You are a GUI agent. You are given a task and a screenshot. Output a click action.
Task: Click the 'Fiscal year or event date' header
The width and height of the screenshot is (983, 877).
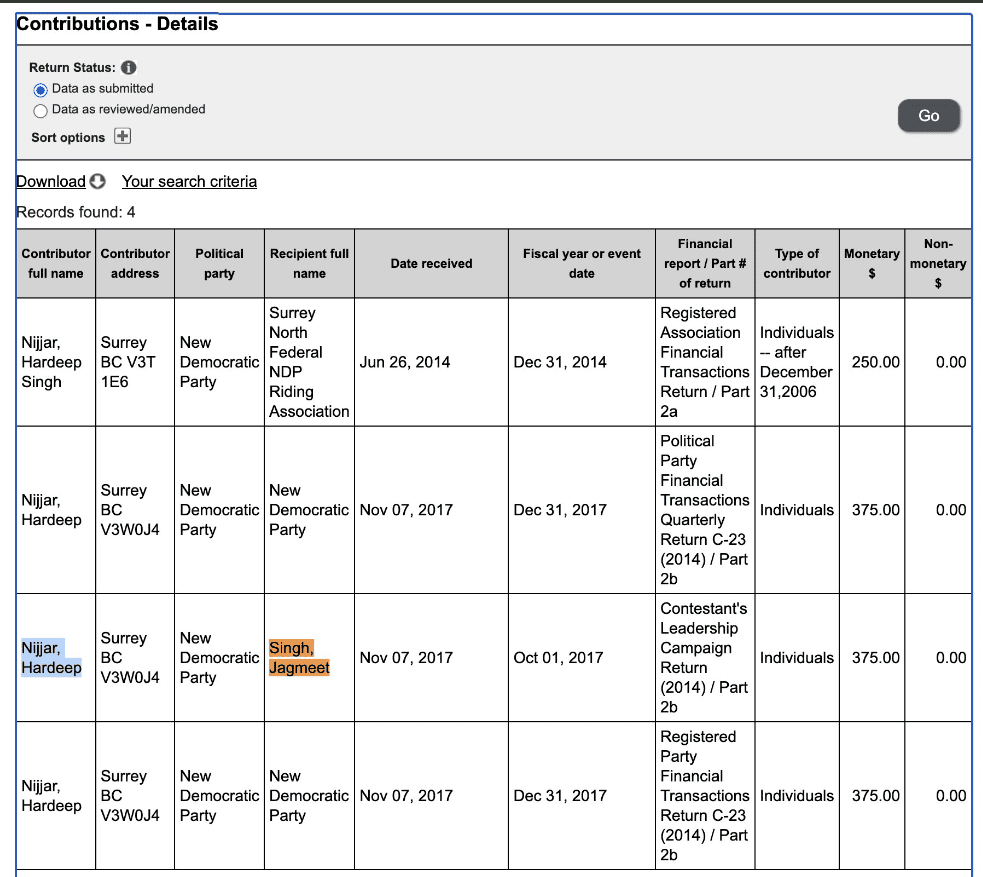click(x=581, y=264)
